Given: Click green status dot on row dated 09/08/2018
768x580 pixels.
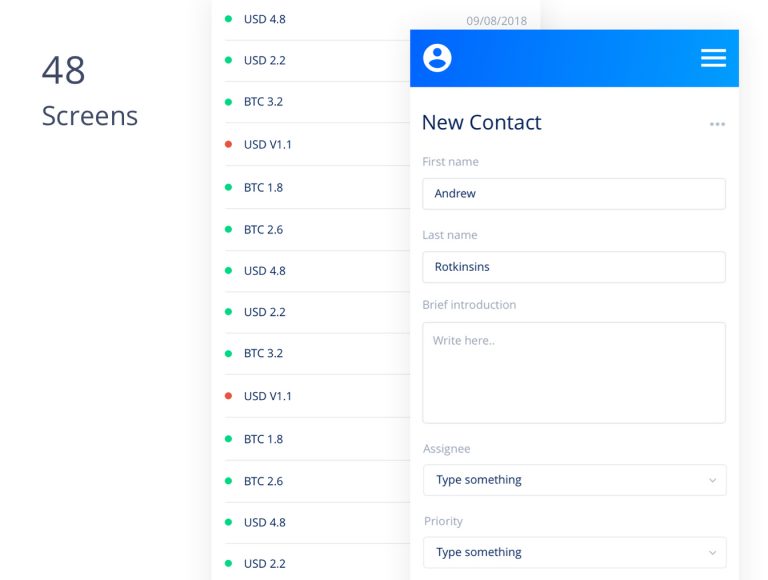Looking at the screenshot, I should 228,19.
